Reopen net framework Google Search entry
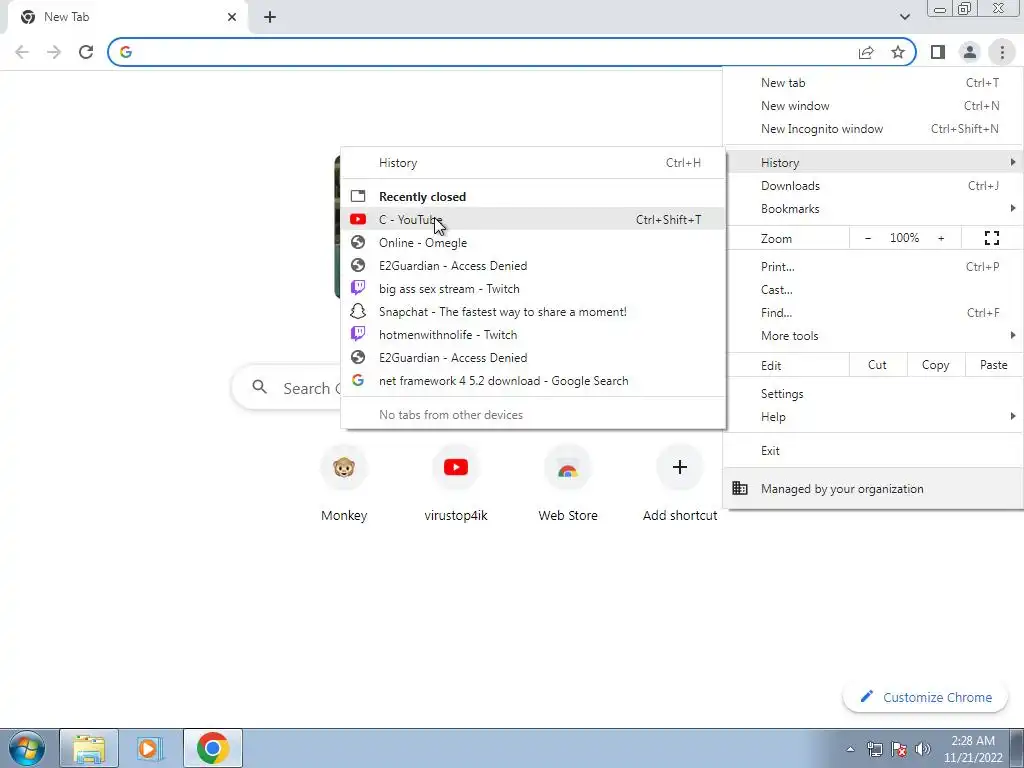 tap(533, 381)
